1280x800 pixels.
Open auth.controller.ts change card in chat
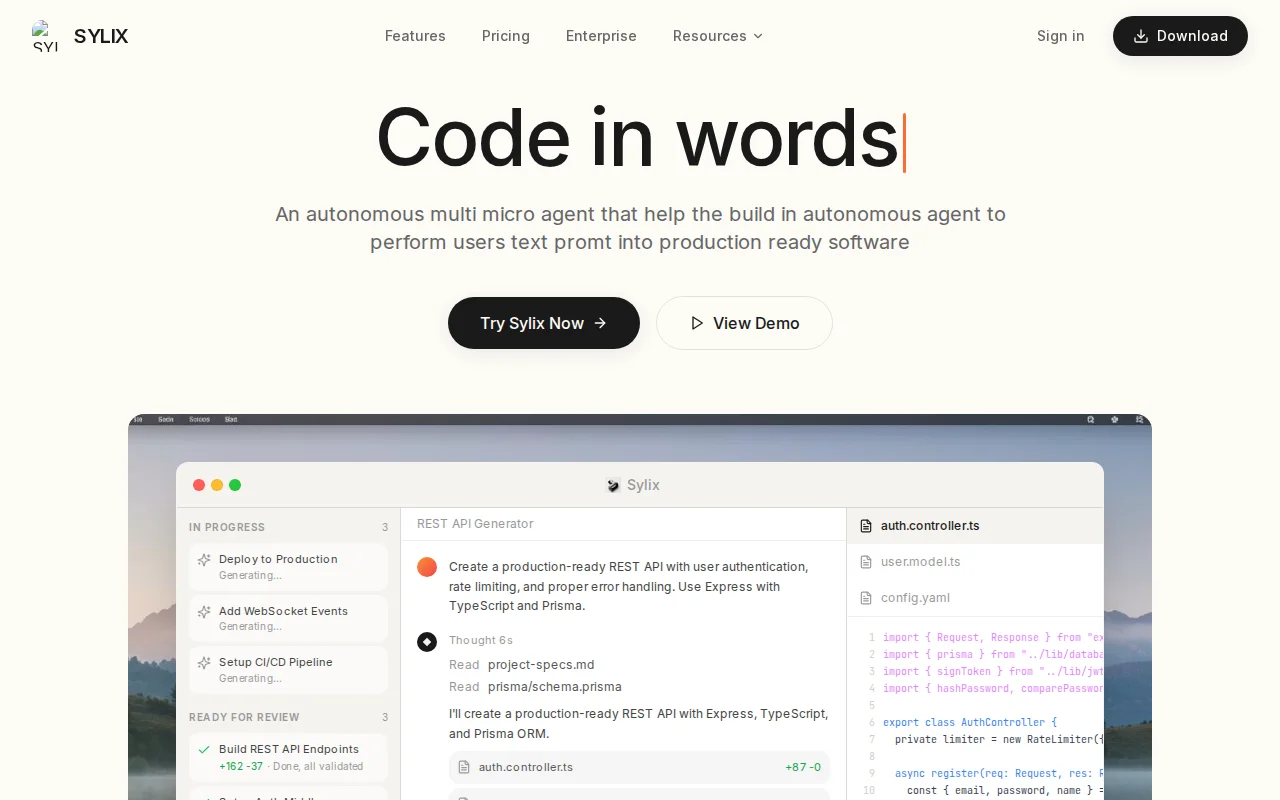point(639,767)
